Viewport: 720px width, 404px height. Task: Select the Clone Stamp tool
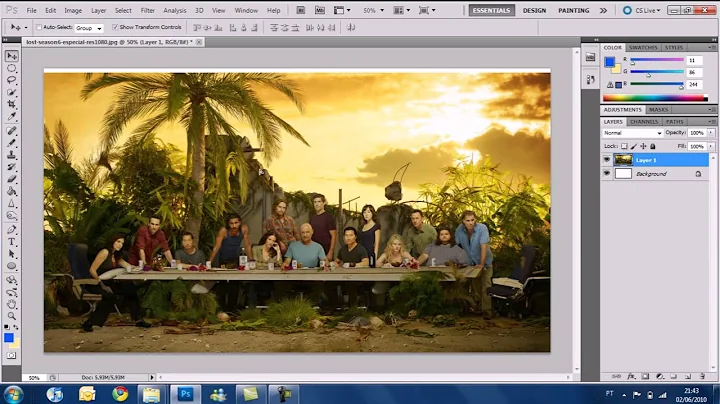click(x=12, y=155)
